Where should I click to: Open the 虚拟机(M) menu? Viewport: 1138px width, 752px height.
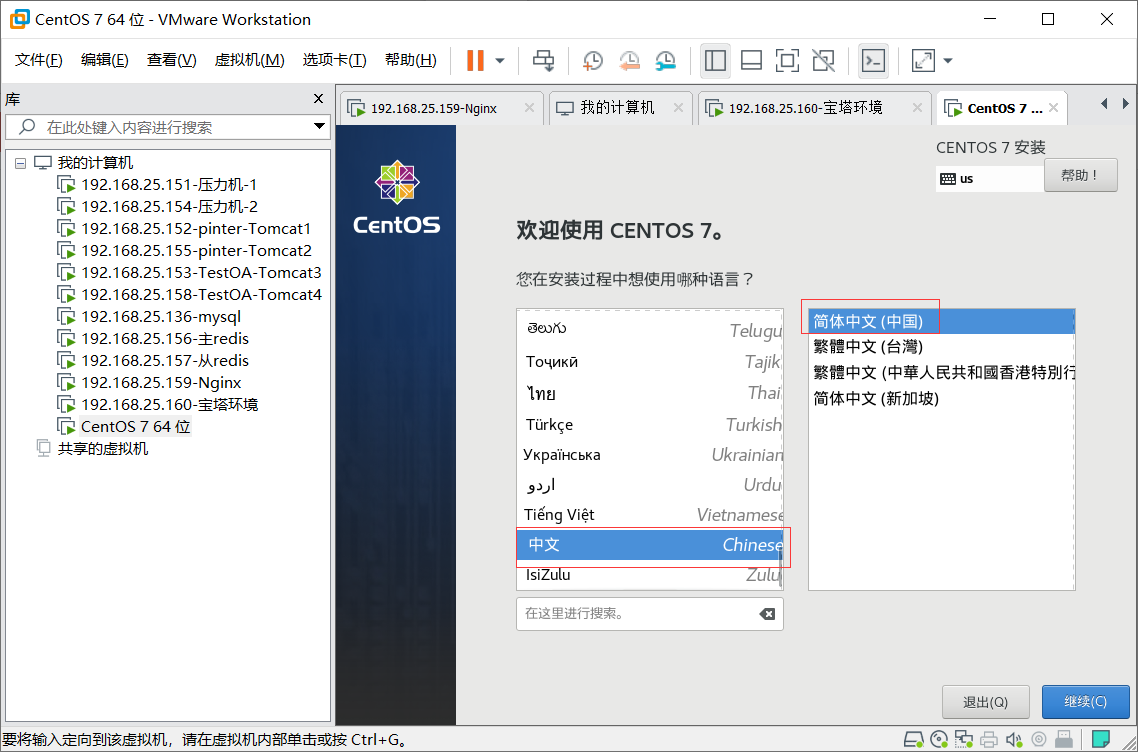pyautogui.click(x=249, y=60)
